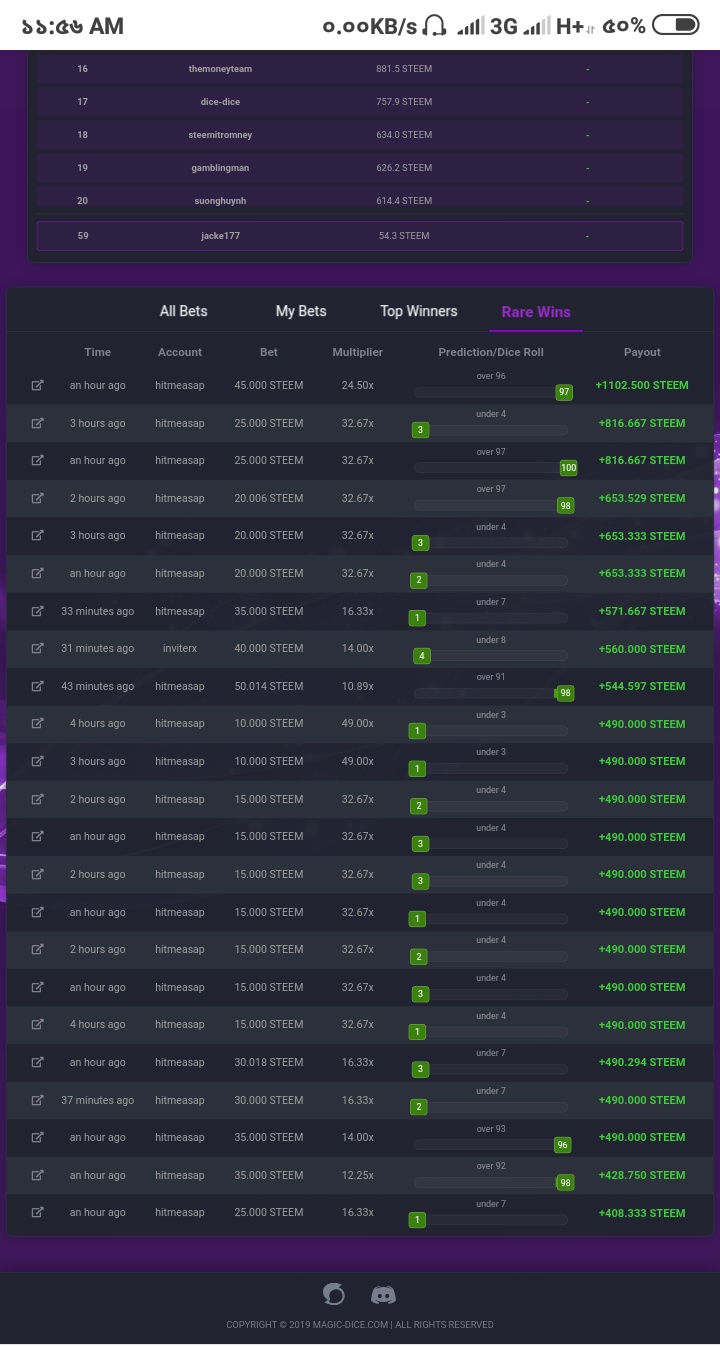Click the dice roll bar showing 100
This screenshot has height=1346, width=720.
(491, 467)
